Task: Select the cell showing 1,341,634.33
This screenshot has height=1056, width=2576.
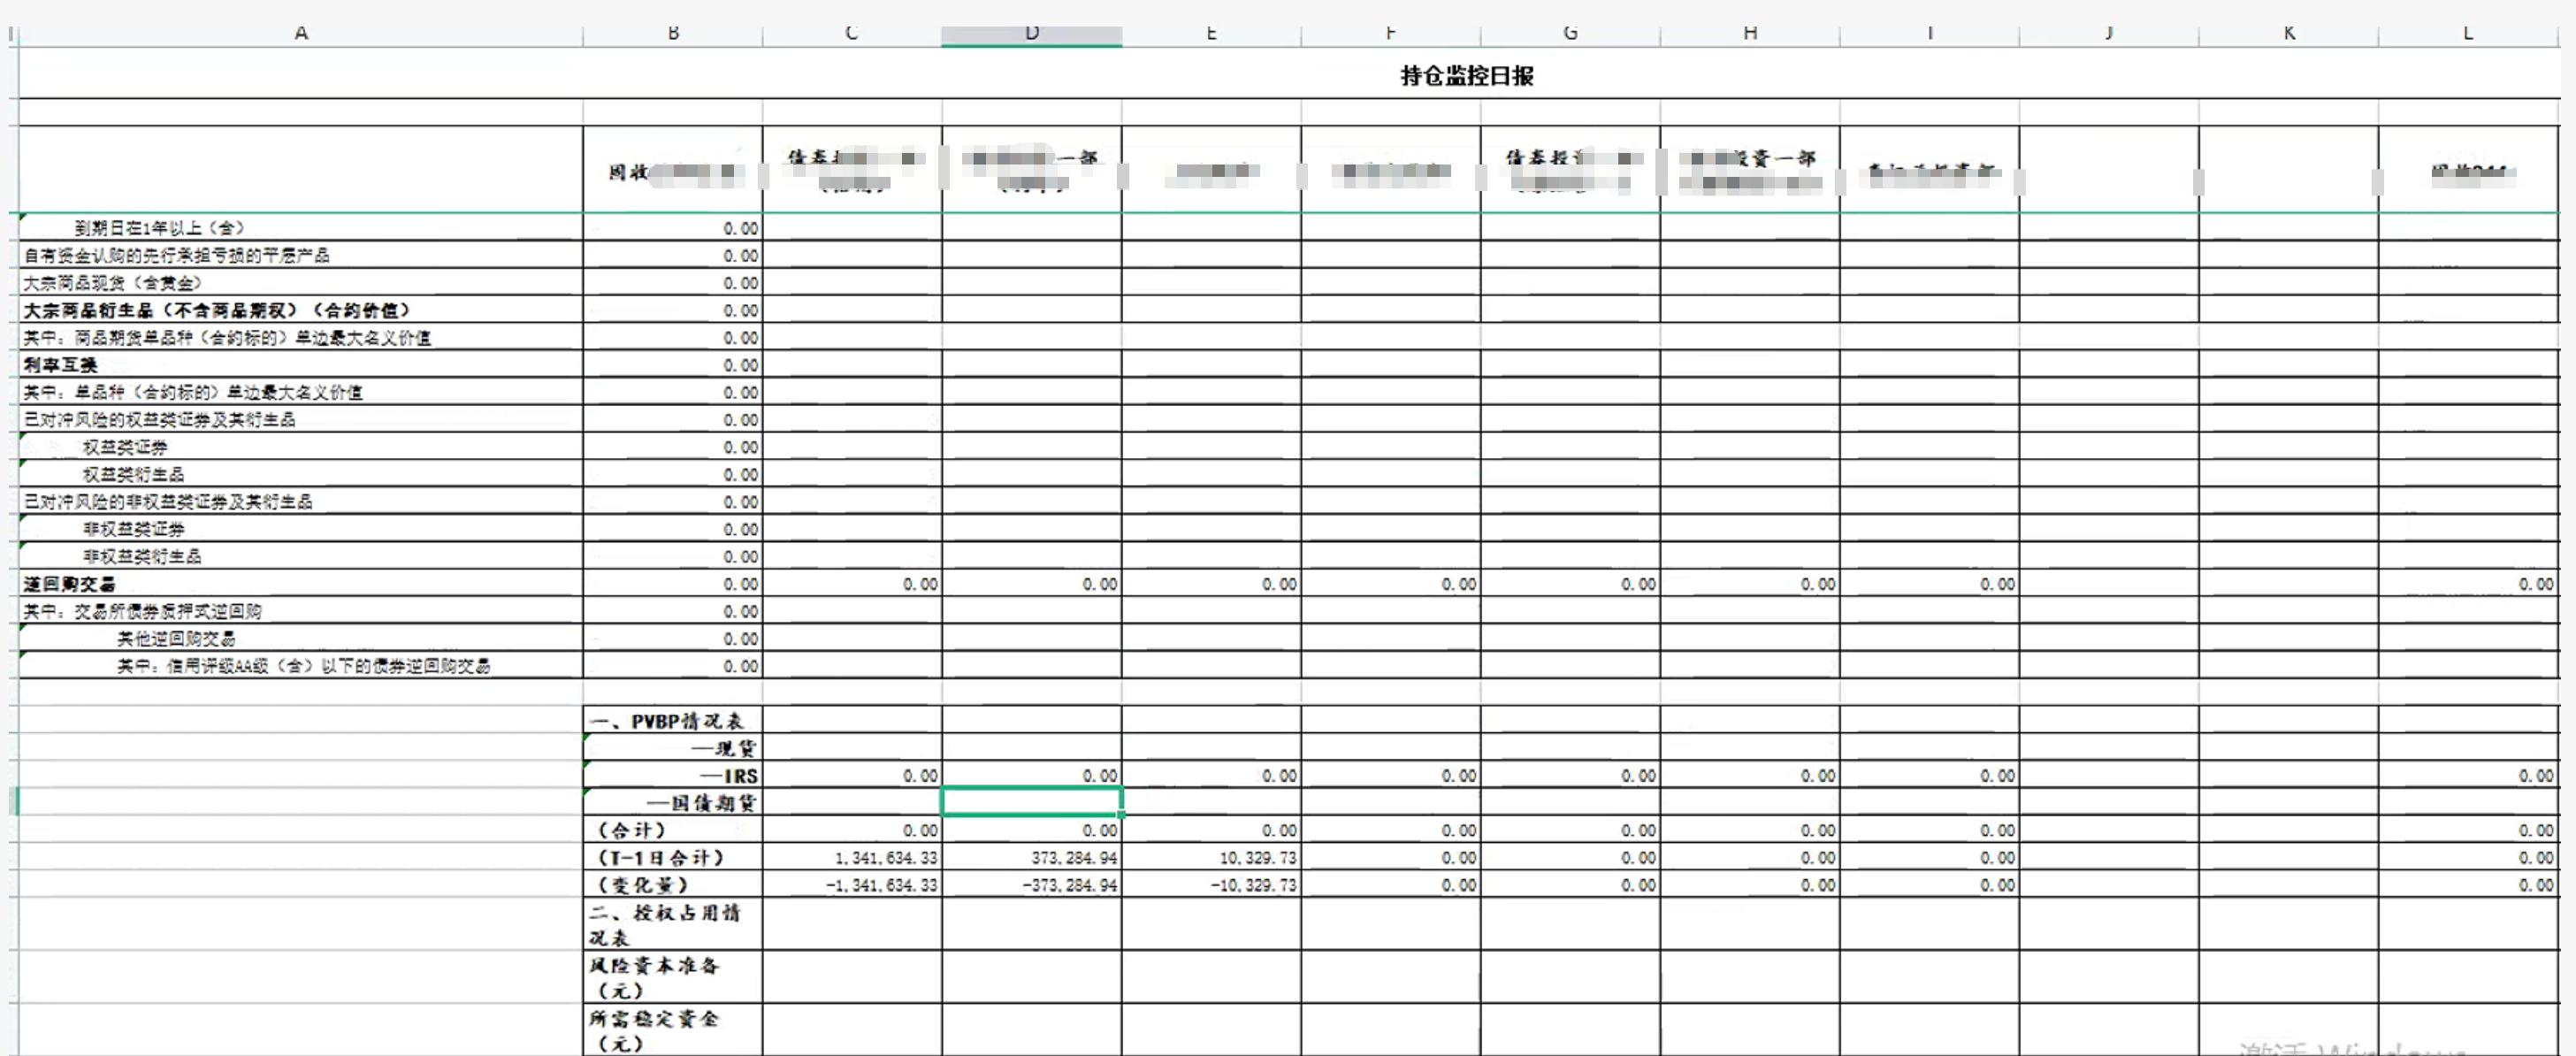Action: (886, 858)
